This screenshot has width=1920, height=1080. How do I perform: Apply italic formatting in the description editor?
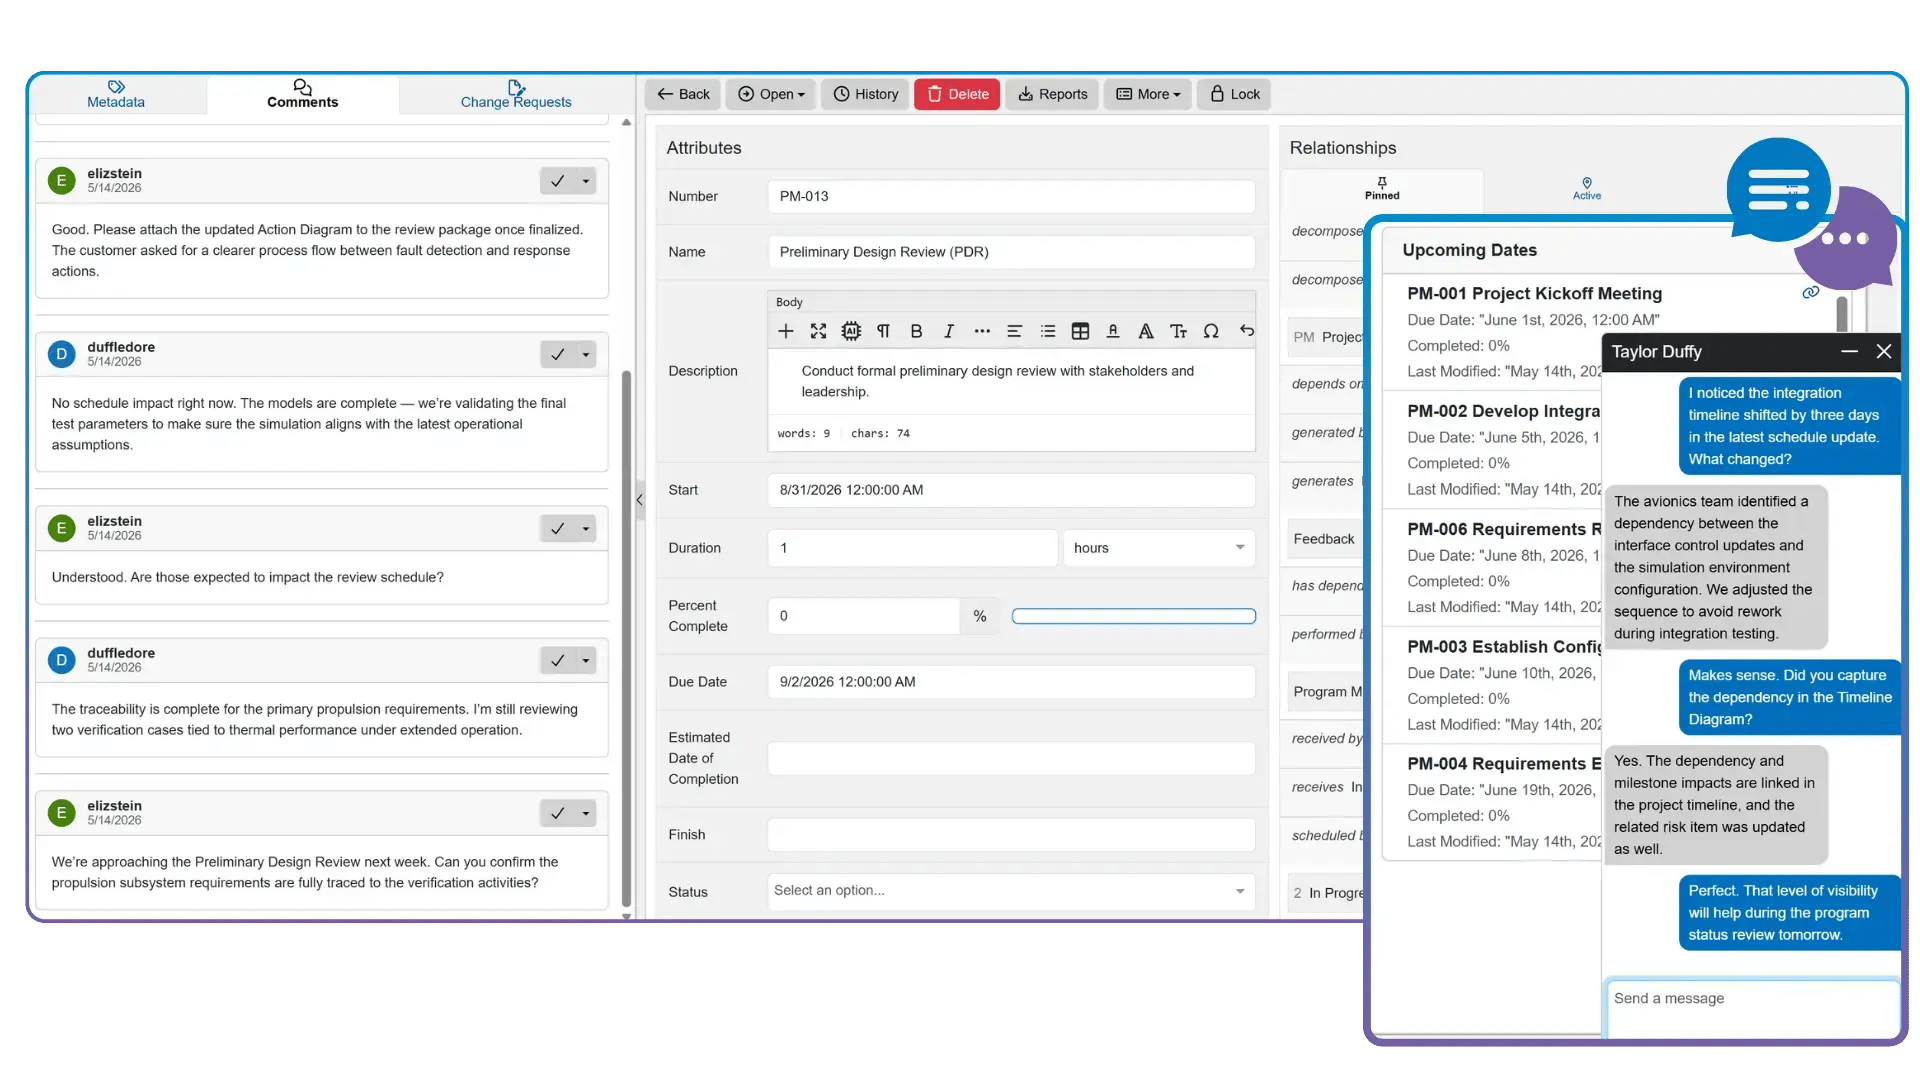[x=949, y=331]
